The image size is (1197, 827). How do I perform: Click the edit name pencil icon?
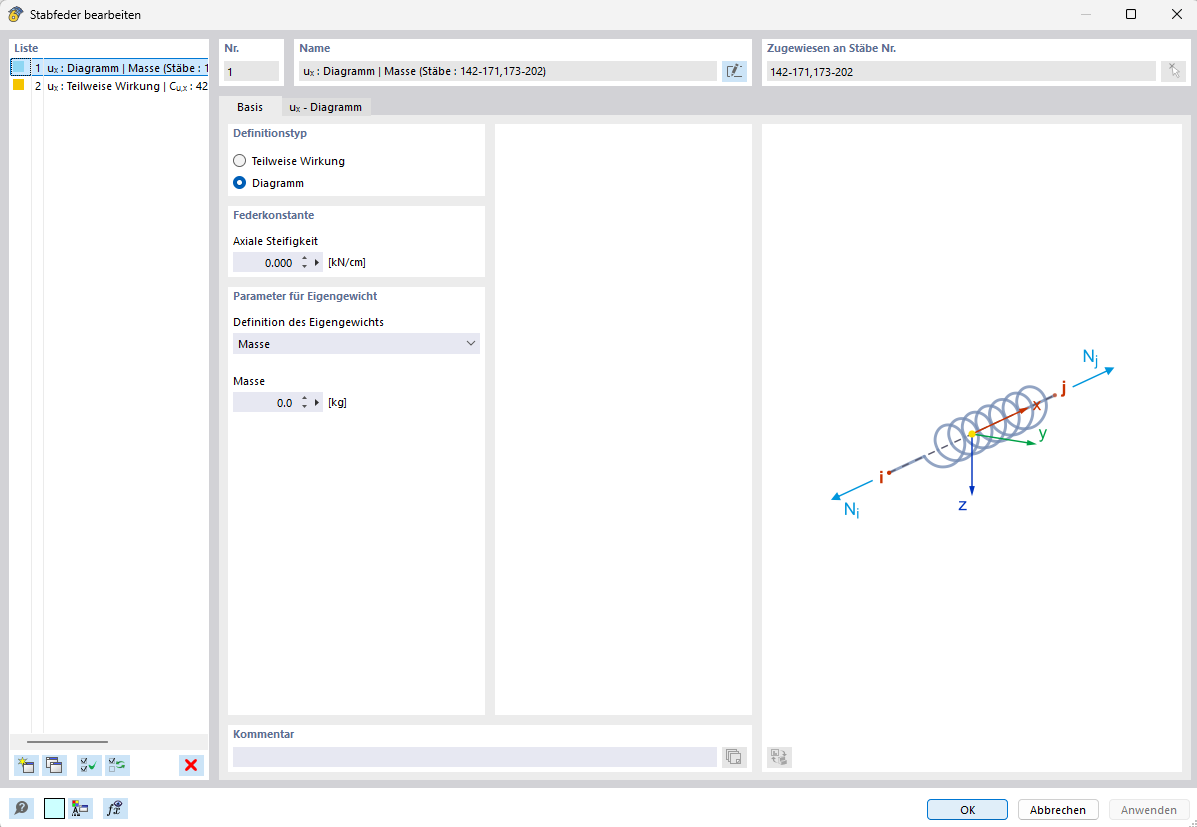[x=734, y=71]
